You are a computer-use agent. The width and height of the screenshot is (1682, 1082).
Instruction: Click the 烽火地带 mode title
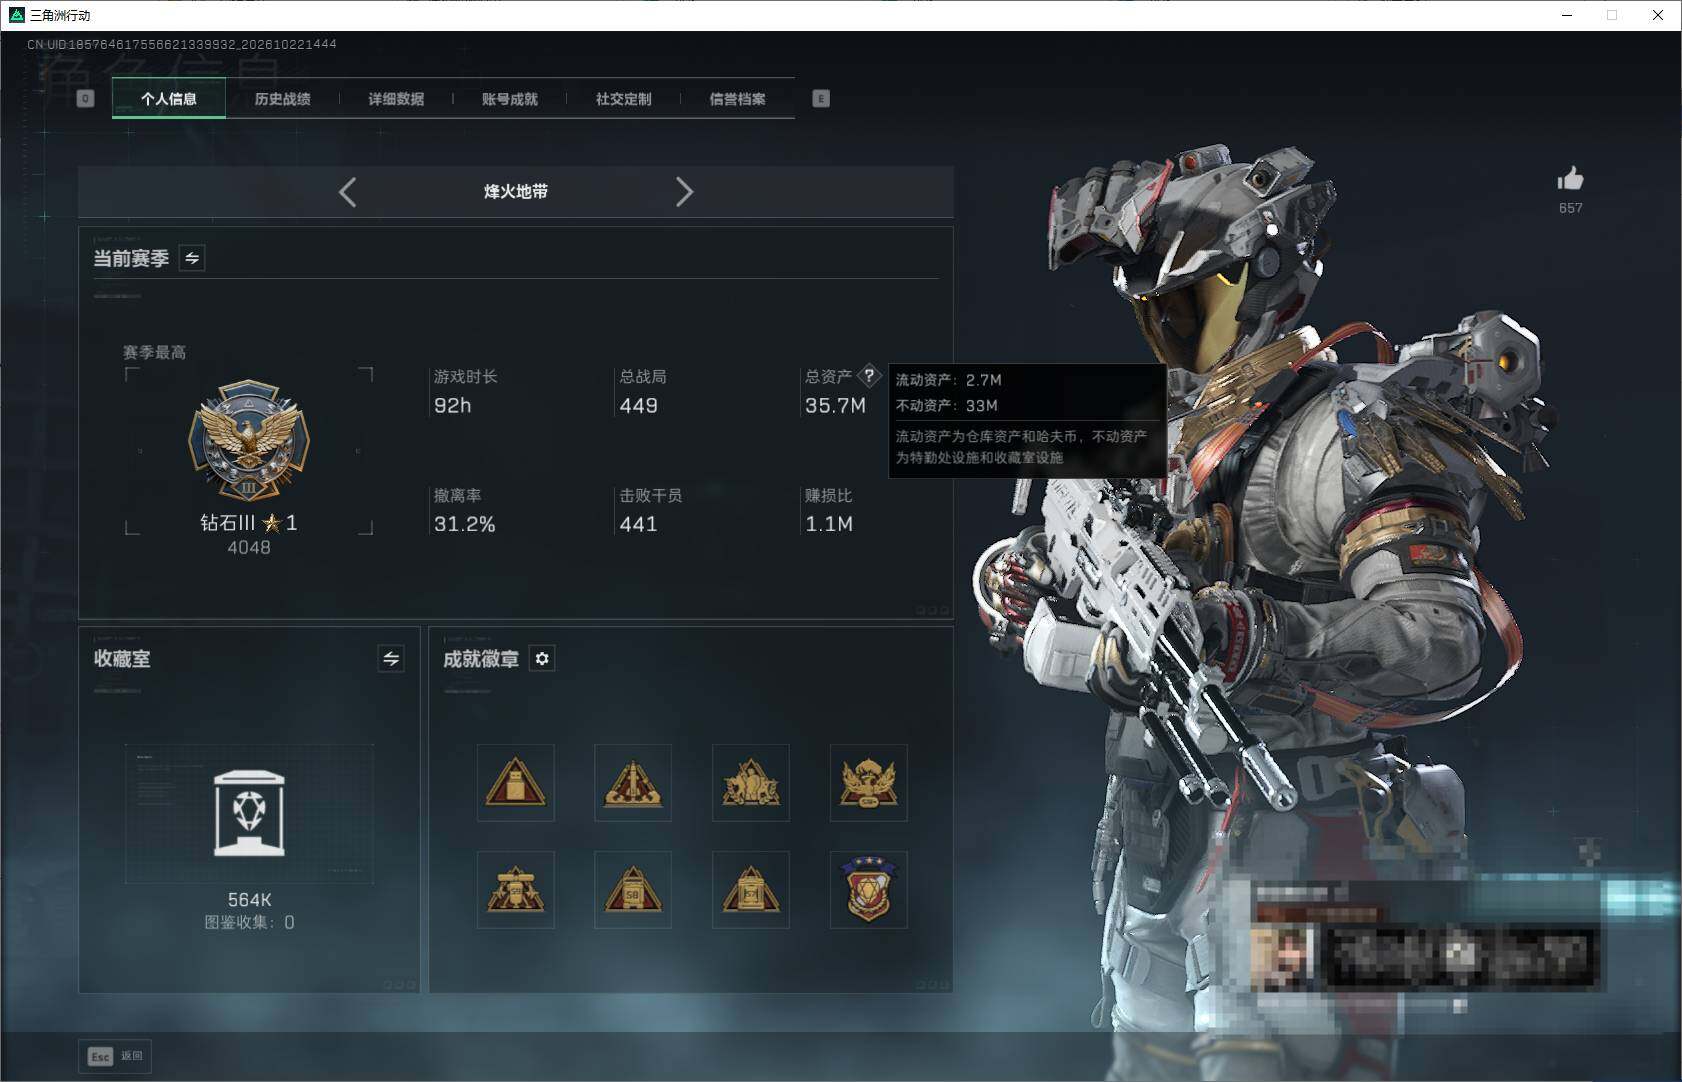[x=516, y=191]
